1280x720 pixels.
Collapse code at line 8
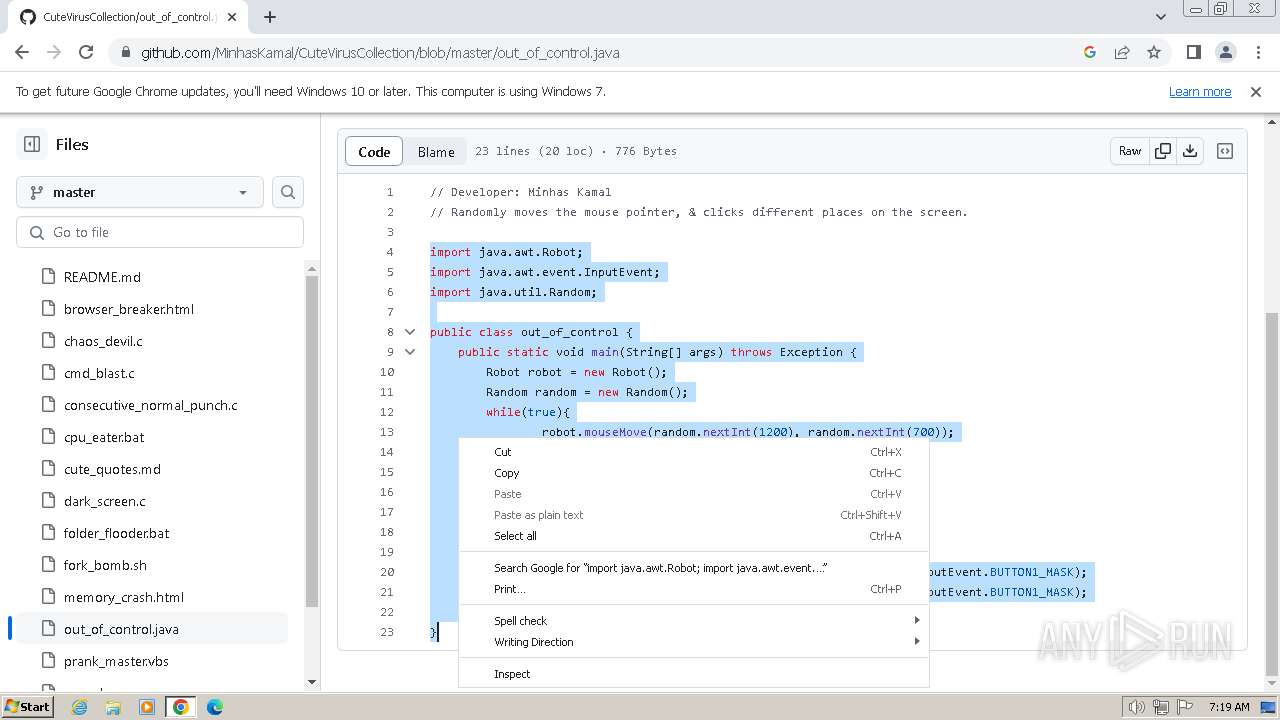pyautogui.click(x=410, y=332)
